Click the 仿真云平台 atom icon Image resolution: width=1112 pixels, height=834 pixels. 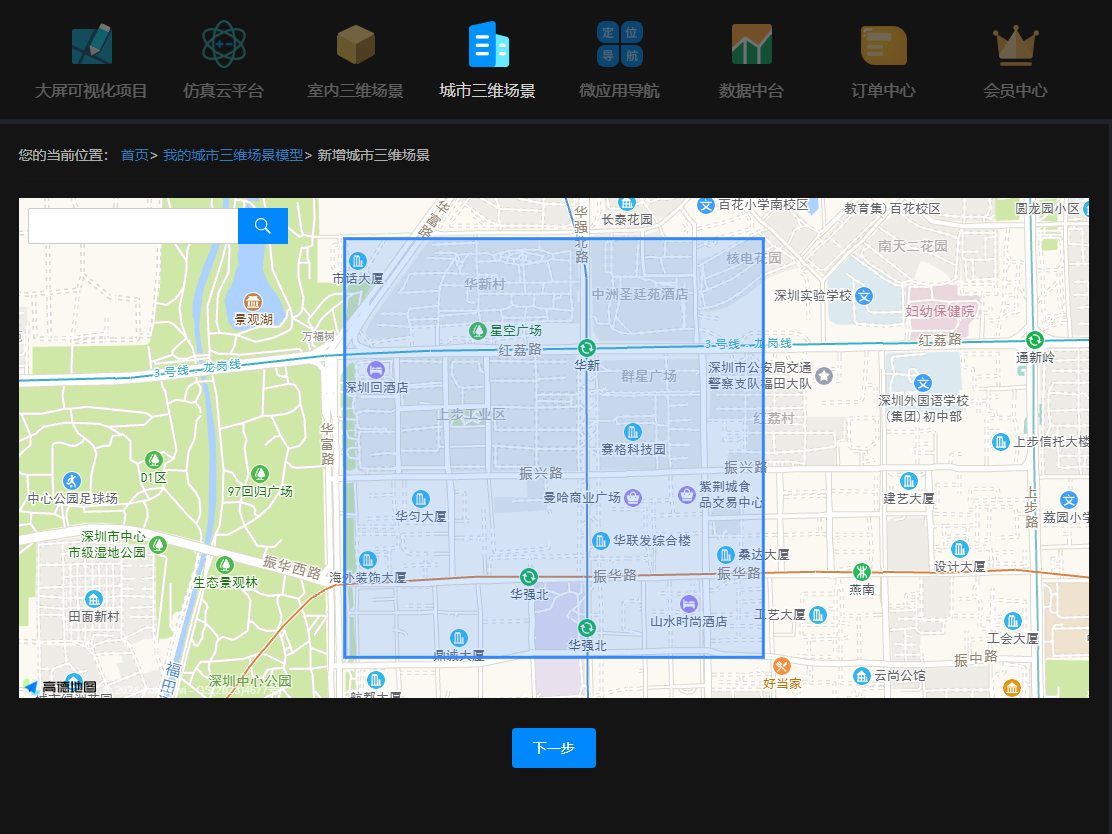[x=223, y=44]
